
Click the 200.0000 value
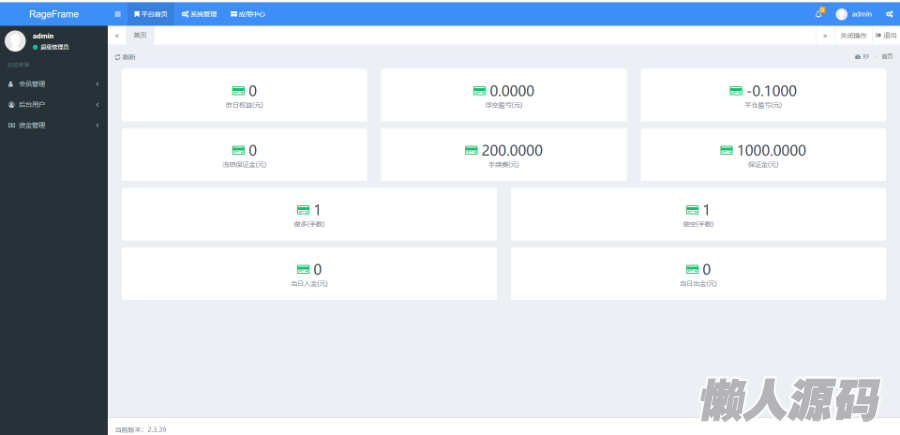pos(512,150)
